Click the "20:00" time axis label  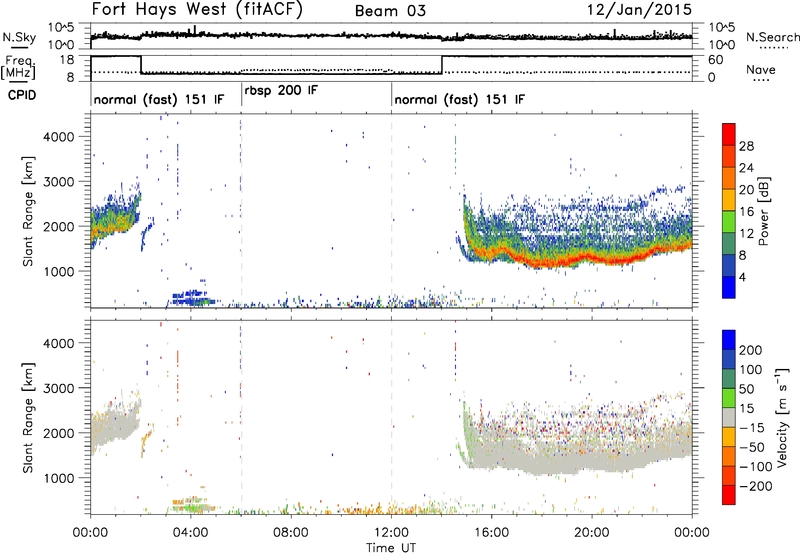tap(592, 533)
